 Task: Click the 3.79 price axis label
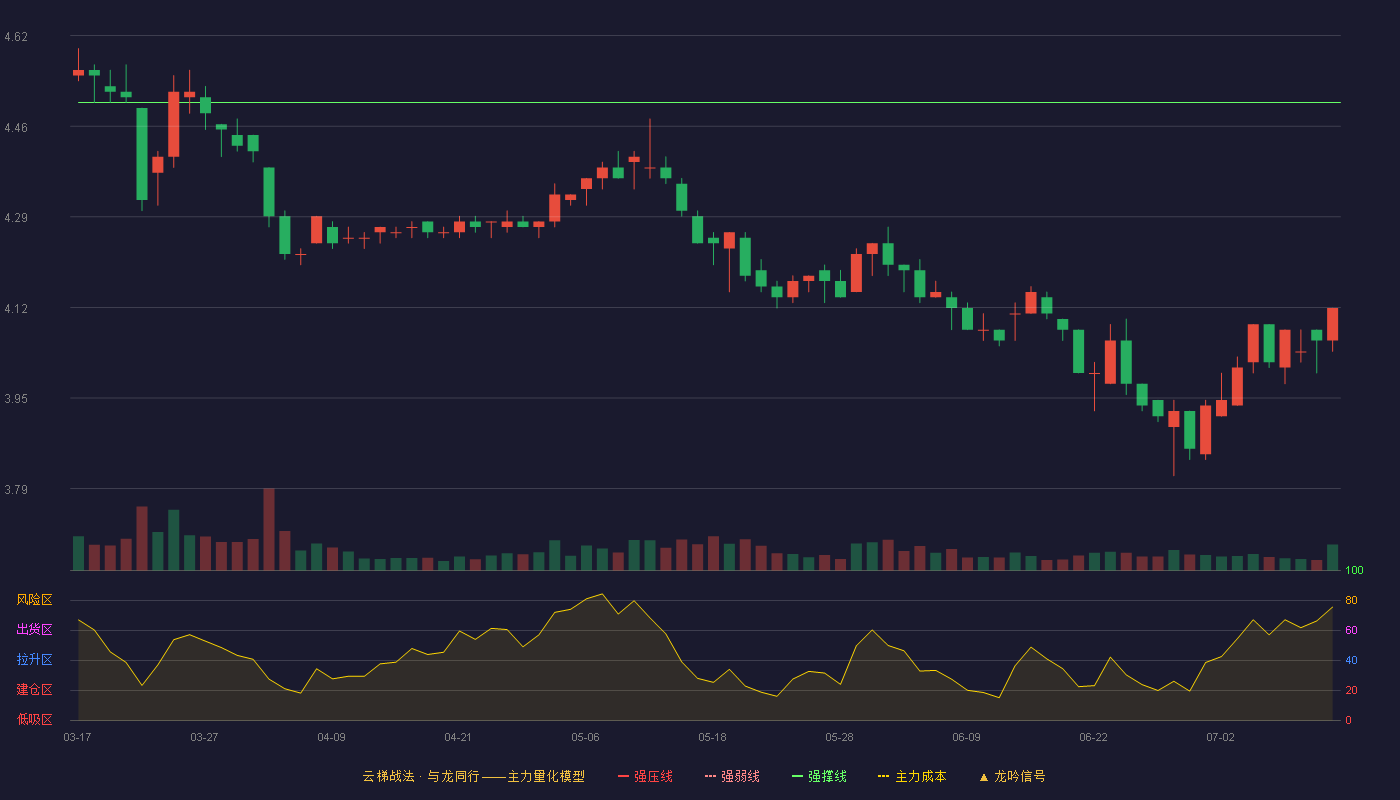click(16, 490)
